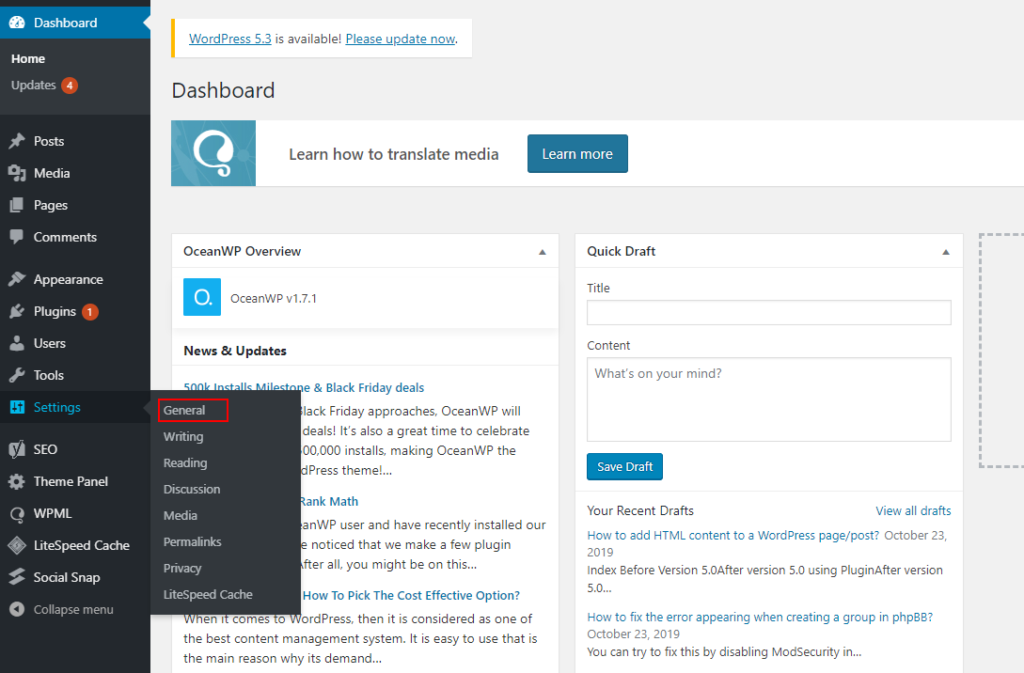1024x673 pixels.
Task: Click the Appearance paintbrush icon
Action: click(x=17, y=280)
